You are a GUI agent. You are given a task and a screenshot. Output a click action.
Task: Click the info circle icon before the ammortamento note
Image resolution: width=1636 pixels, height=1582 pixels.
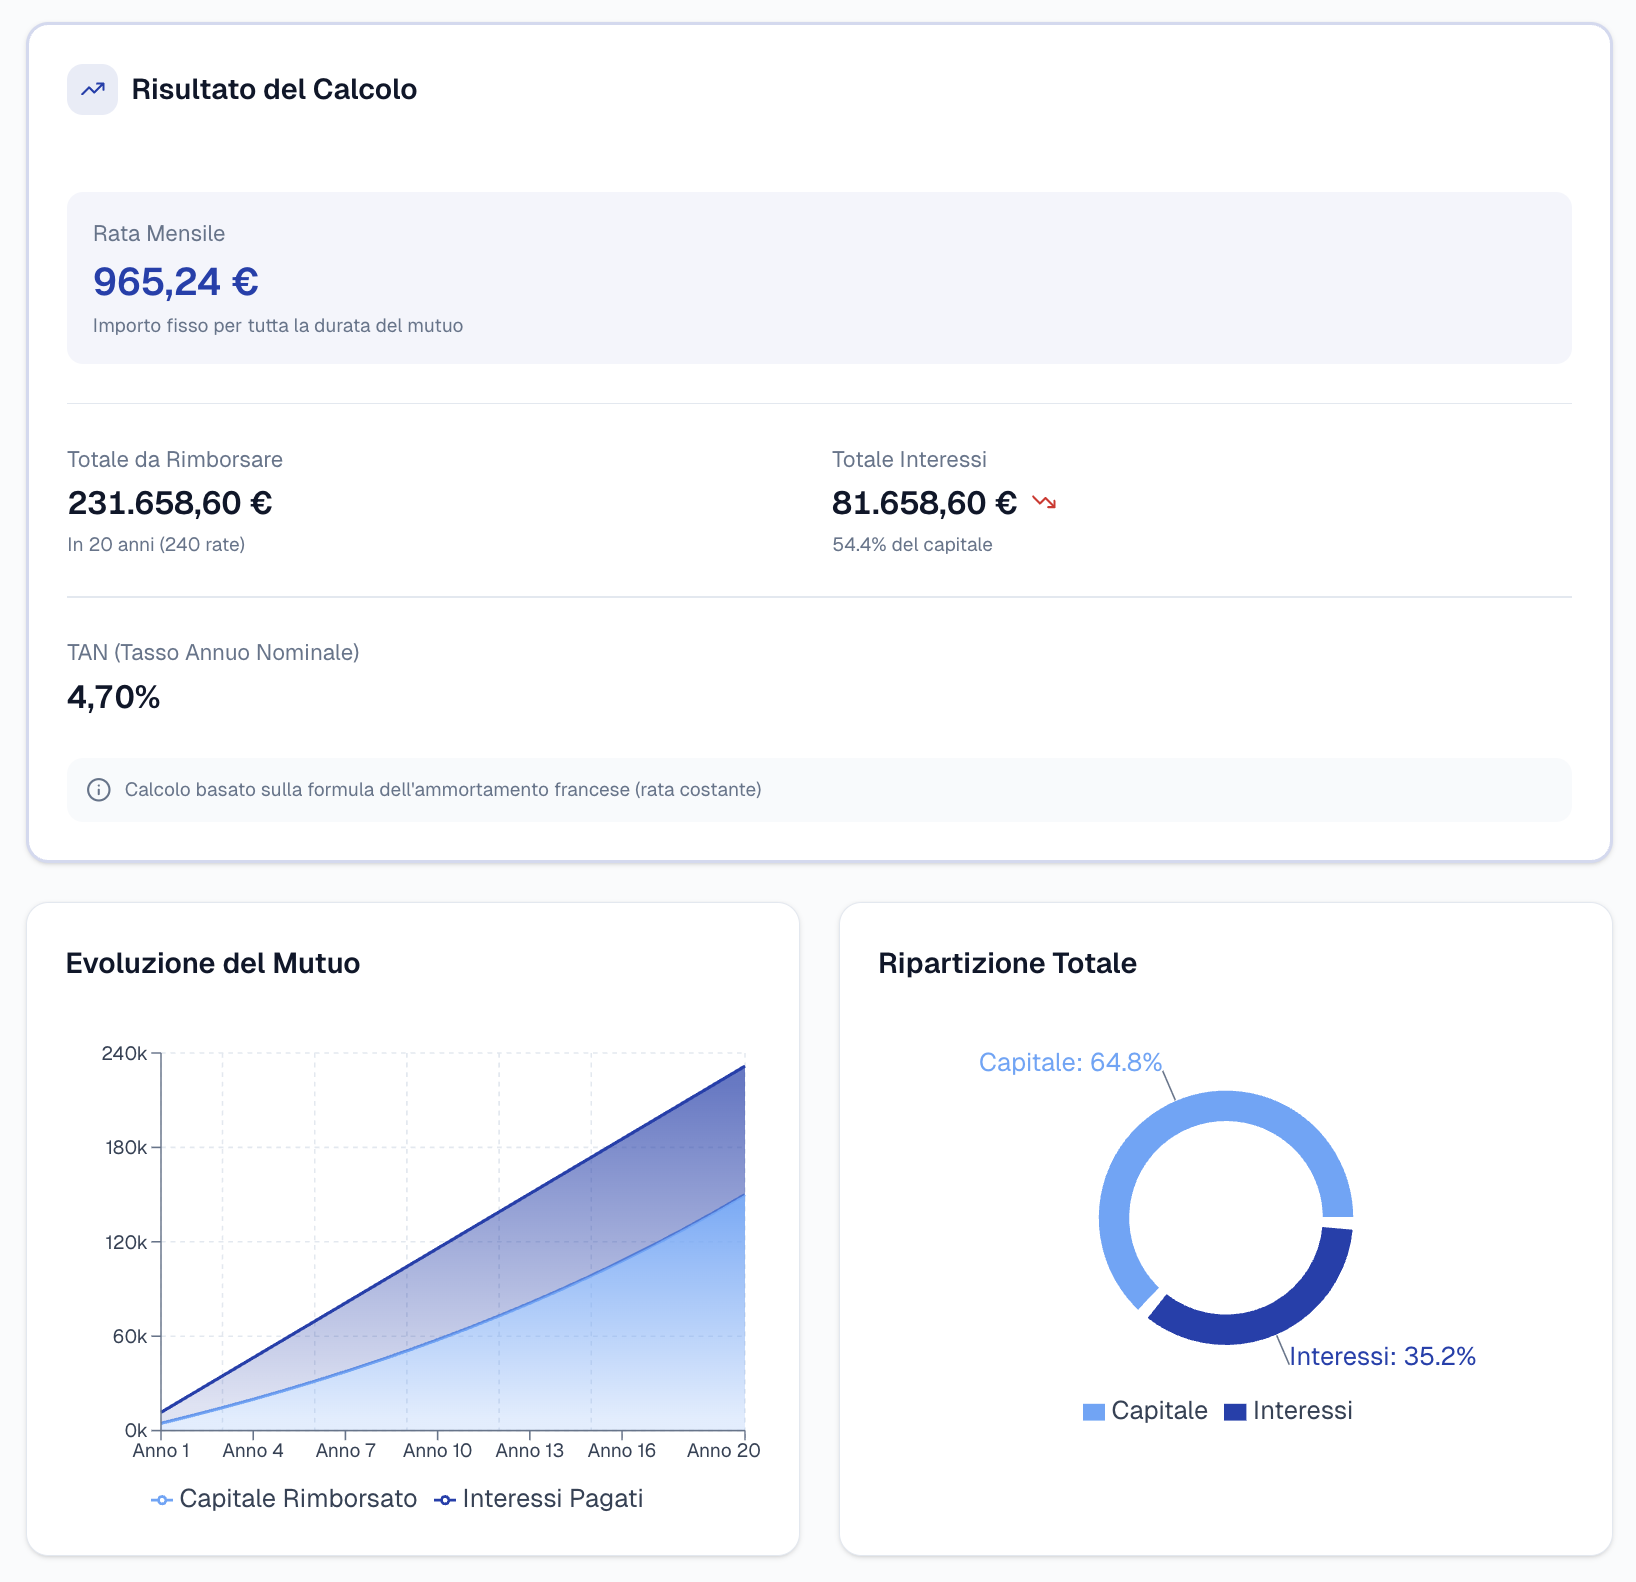pyautogui.click(x=99, y=790)
